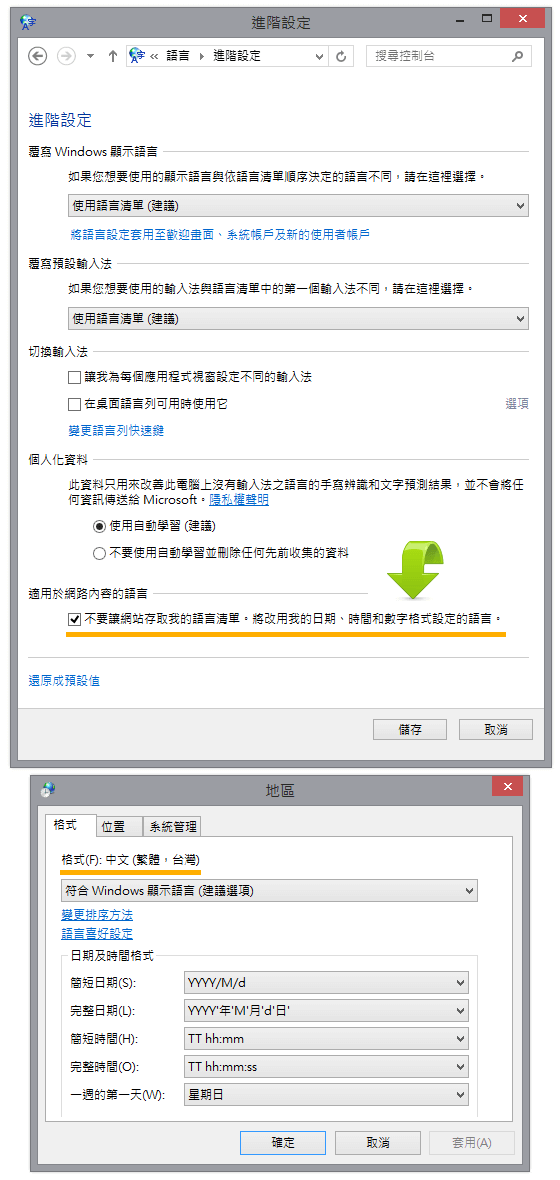The width and height of the screenshot is (560, 1180).
Task: Click the back navigation arrow
Action: coord(38,56)
